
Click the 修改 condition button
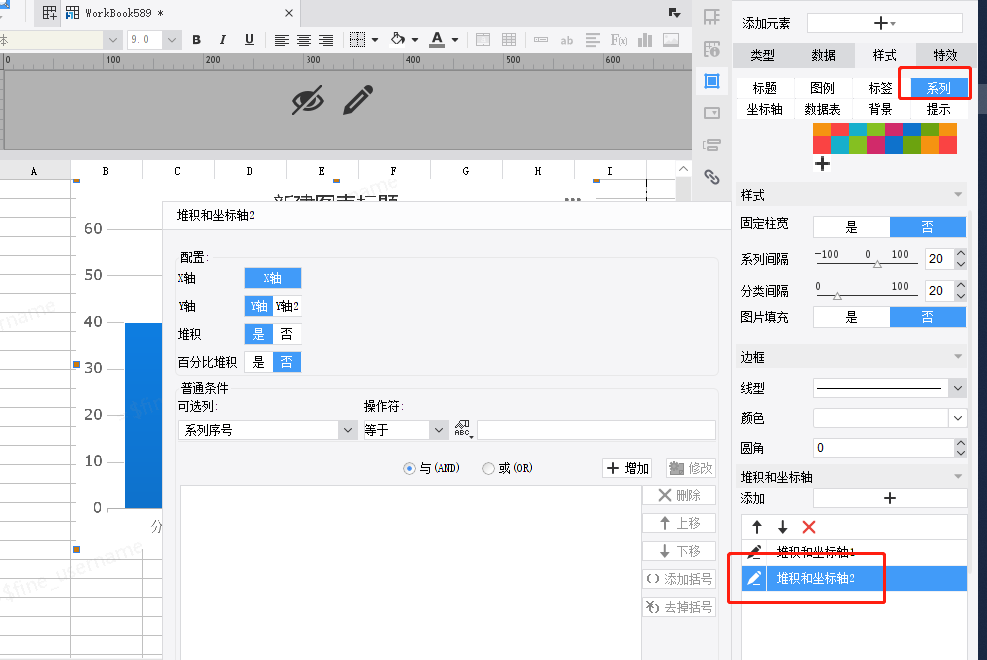click(691, 468)
